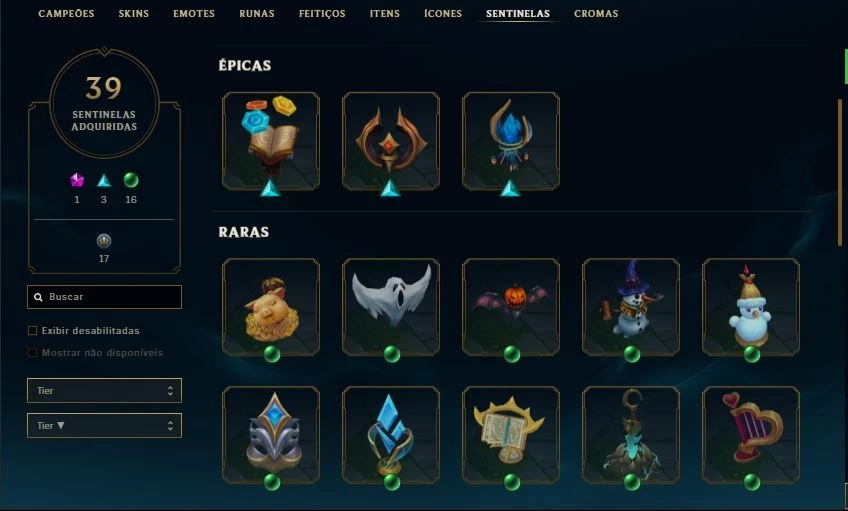The height and width of the screenshot is (511, 848).
Task: Go to the Cromas tab
Action: click(596, 14)
